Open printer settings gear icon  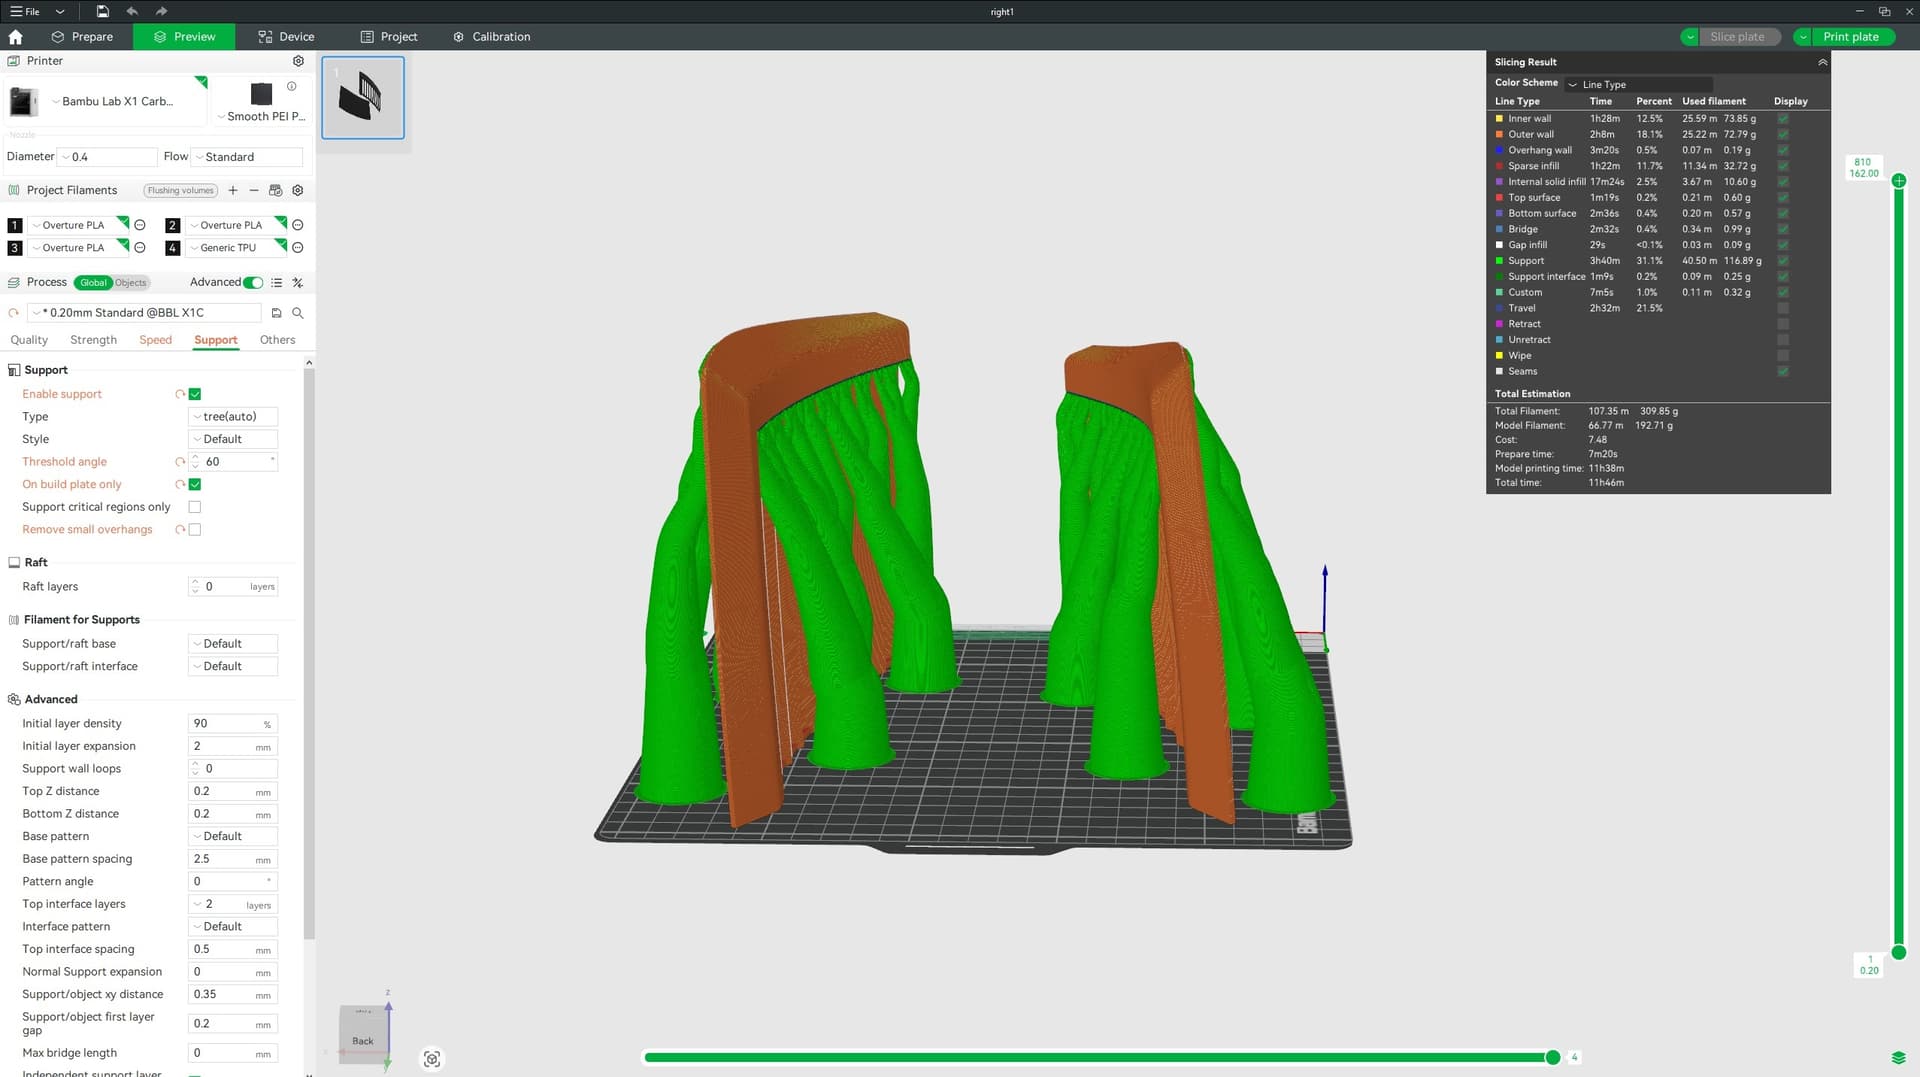(x=298, y=61)
